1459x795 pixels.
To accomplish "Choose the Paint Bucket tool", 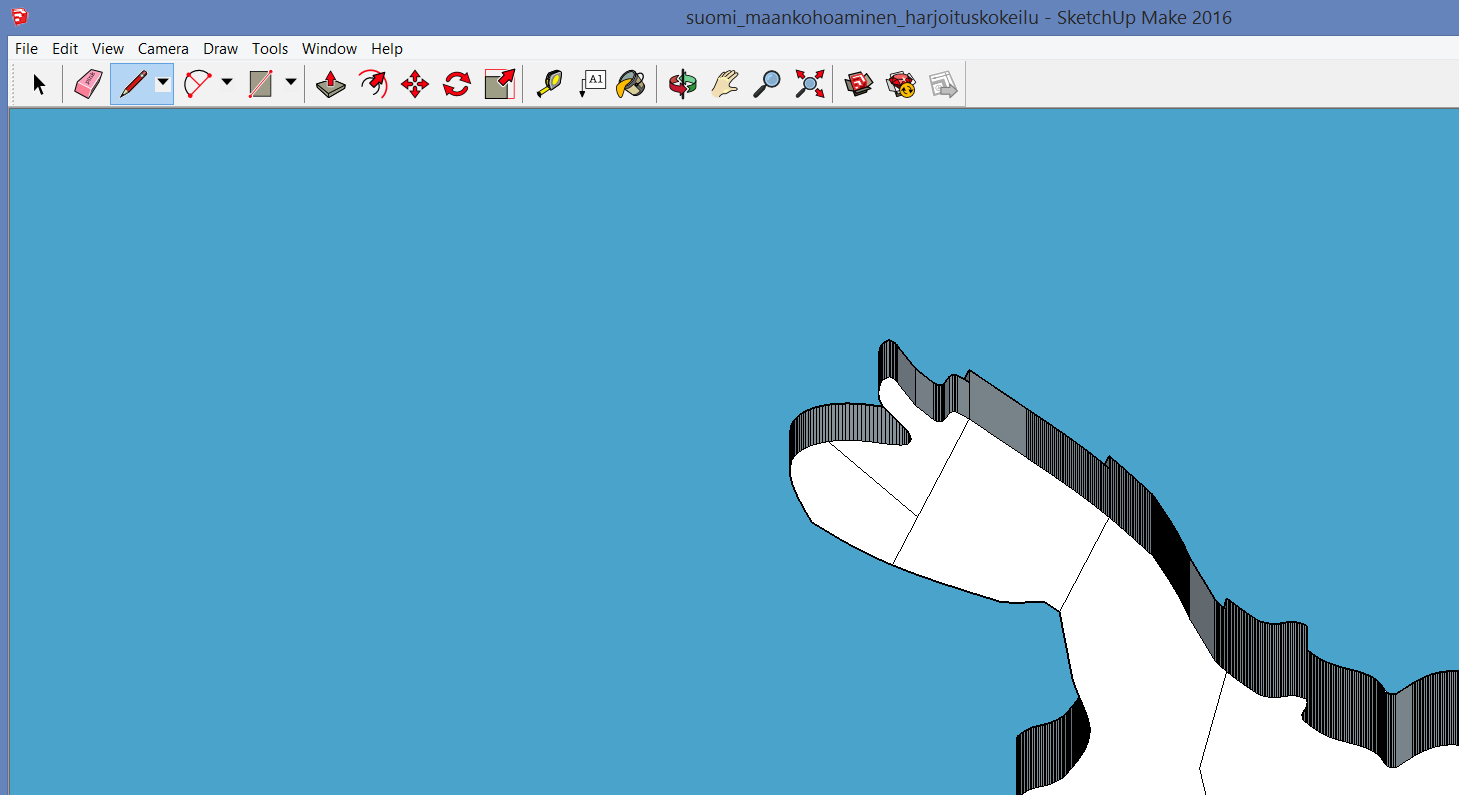I will [x=631, y=84].
